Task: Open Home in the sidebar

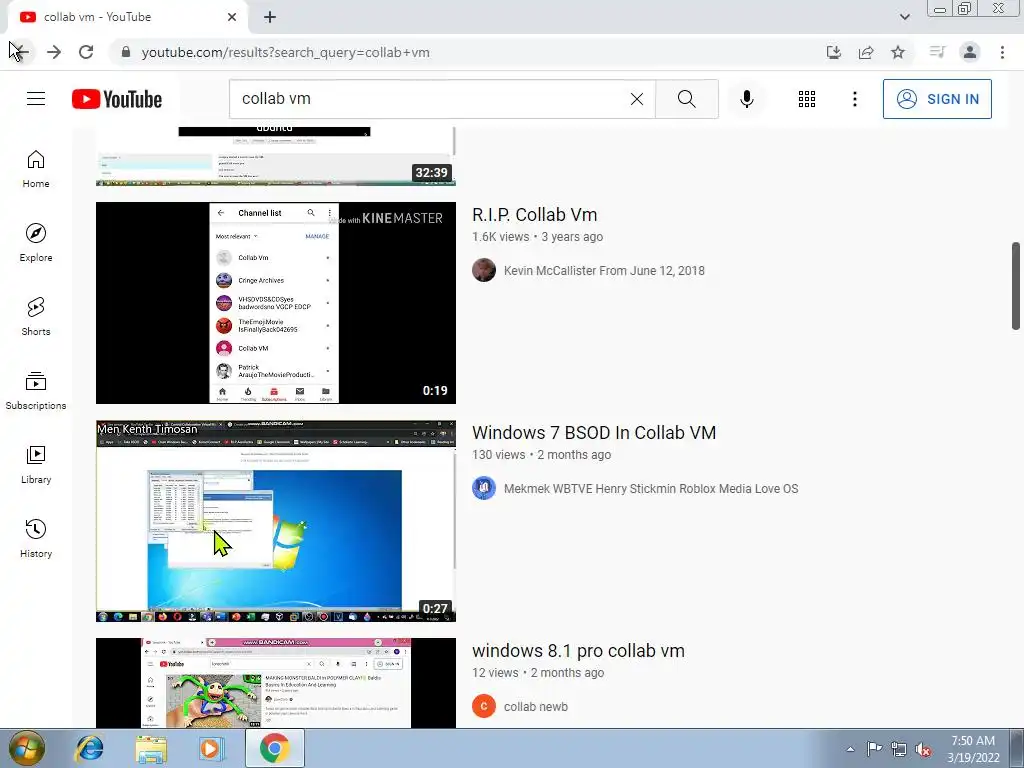Action: tap(36, 168)
